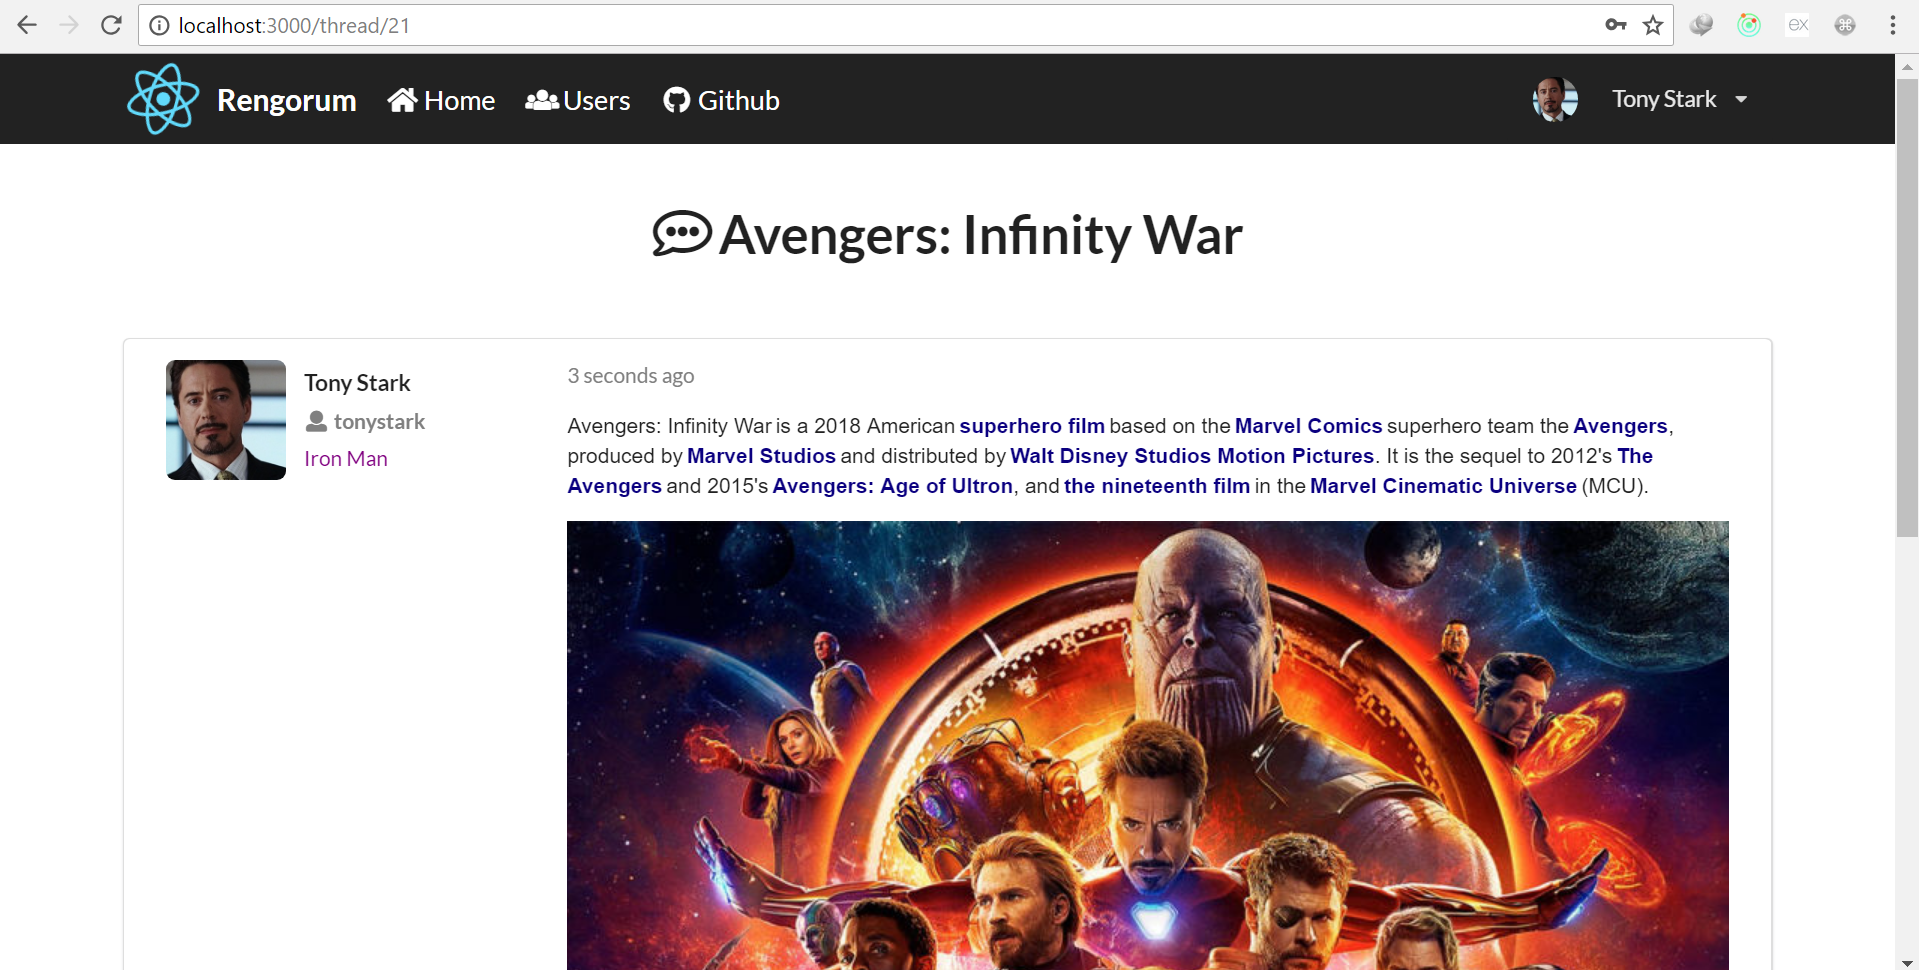Open Walt Disney Studios Motion Pictures link
This screenshot has height=970, width=1919.
point(1192,456)
